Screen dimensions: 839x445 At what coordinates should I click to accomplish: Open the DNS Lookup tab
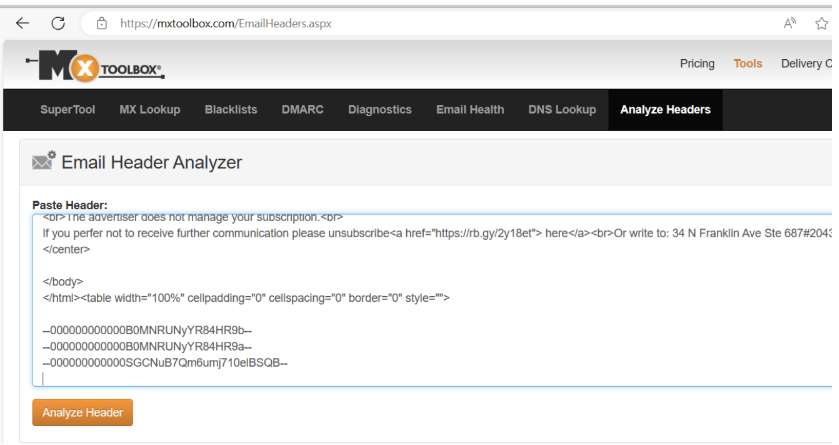(x=562, y=110)
